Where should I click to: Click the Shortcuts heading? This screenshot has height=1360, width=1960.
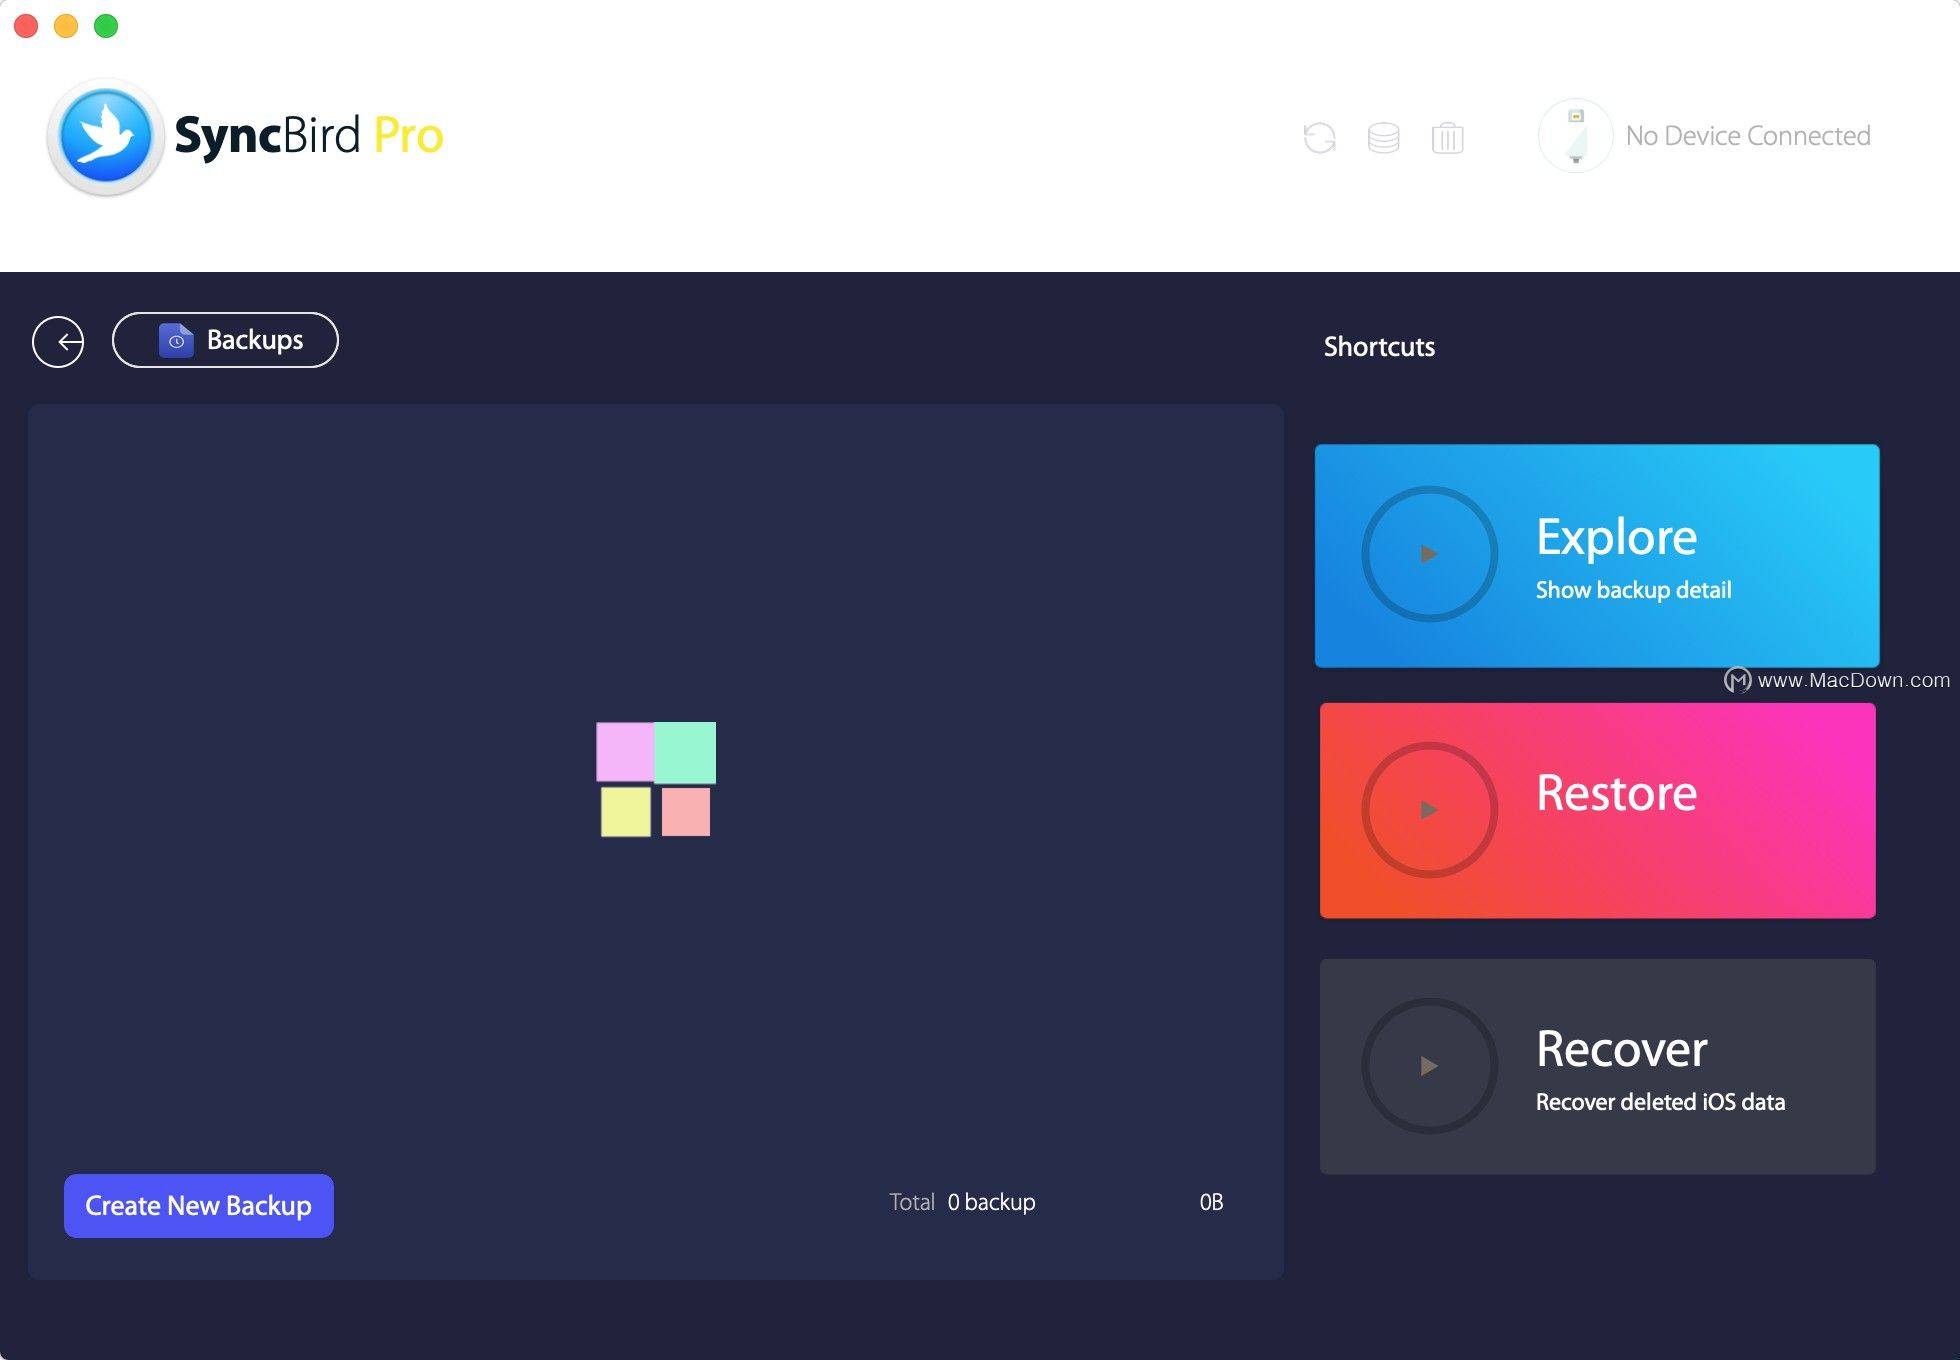tap(1379, 347)
